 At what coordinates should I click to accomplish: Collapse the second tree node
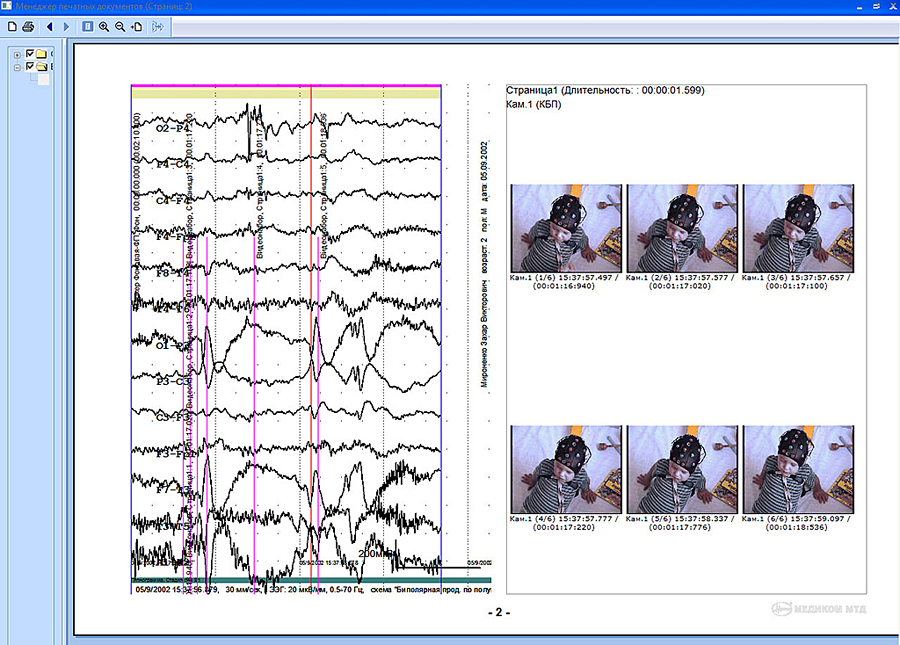coord(17,67)
